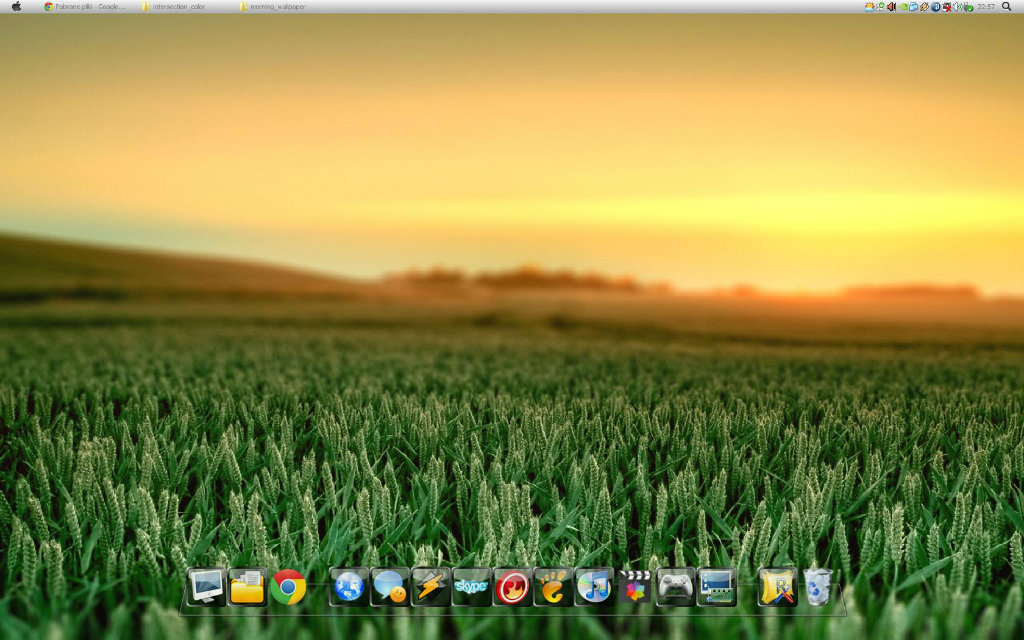Open the chat bubble messenger icon in the dock

tap(390, 586)
